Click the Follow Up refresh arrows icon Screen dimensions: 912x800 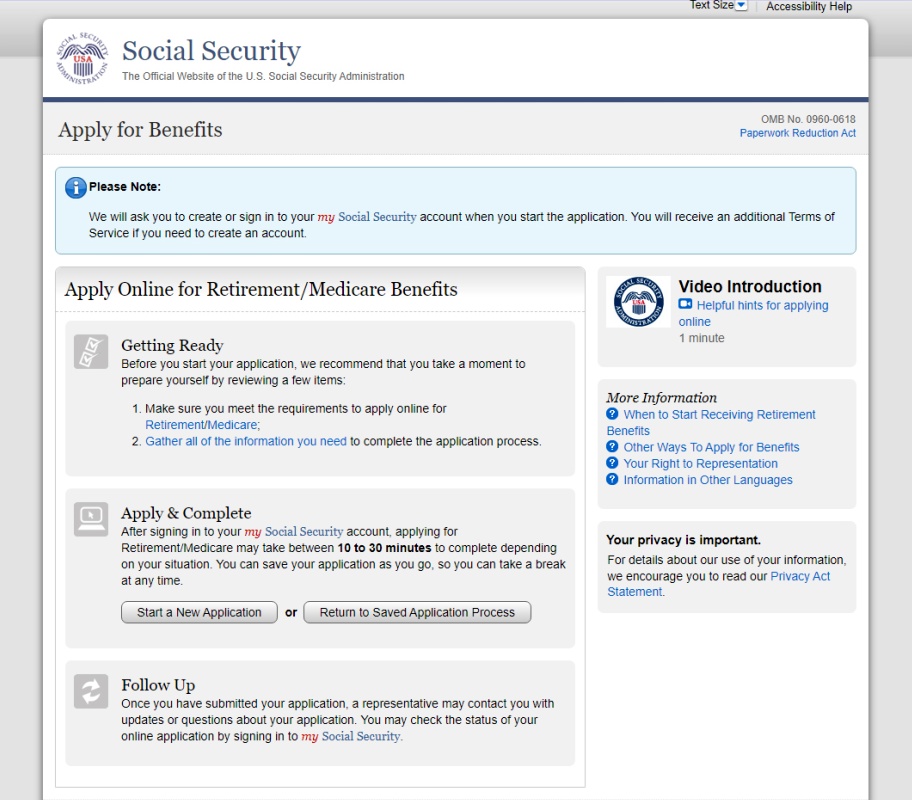pyautogui.click(x=91, y=691)
